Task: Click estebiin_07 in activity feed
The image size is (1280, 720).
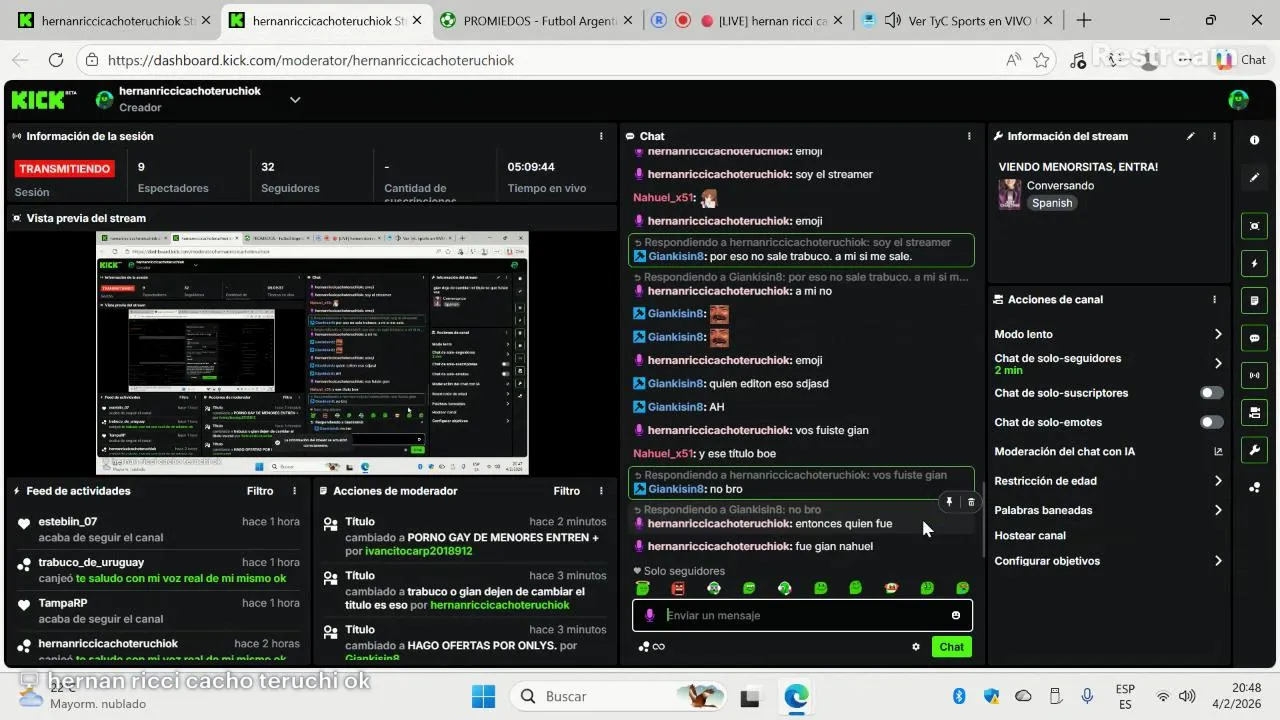Action: [68, 521]
